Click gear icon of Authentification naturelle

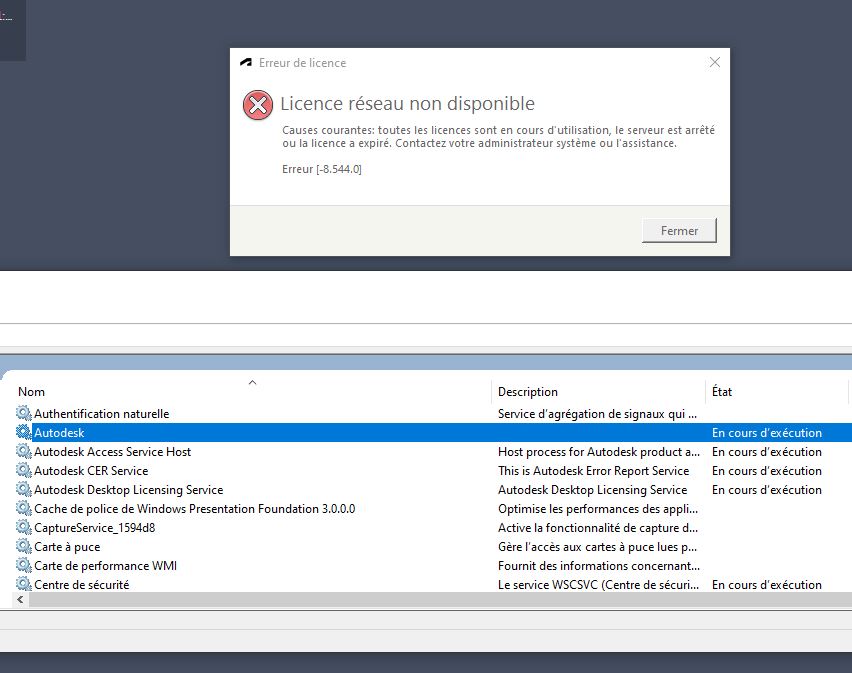(x=24, y=413)
